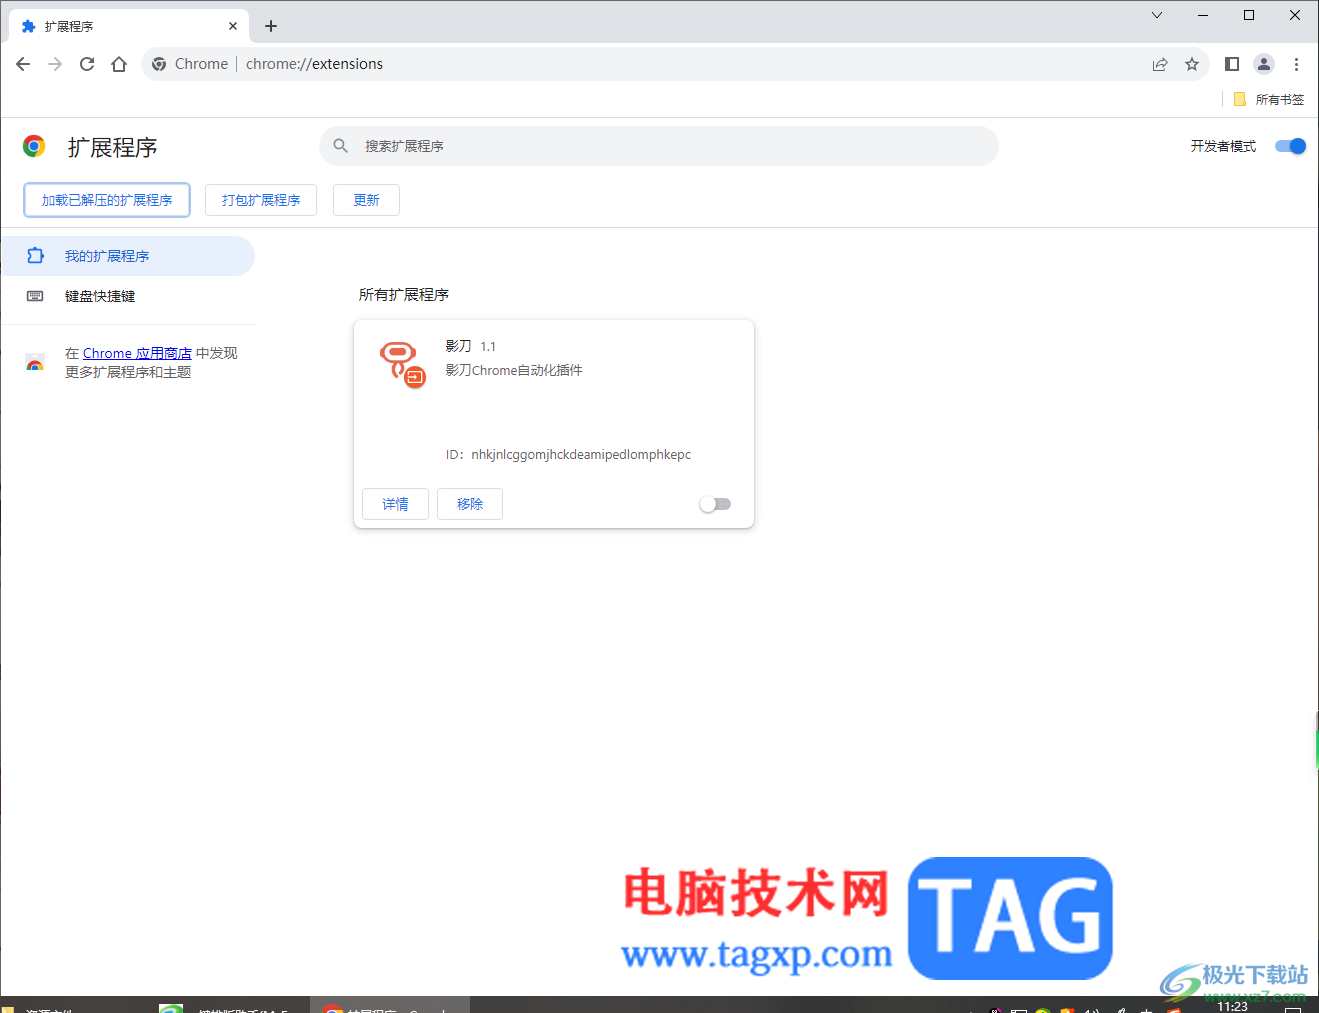Open the 所有书签 bookmarks folder
This screenshot has height=1013, width=1319.
[1268, 99]
